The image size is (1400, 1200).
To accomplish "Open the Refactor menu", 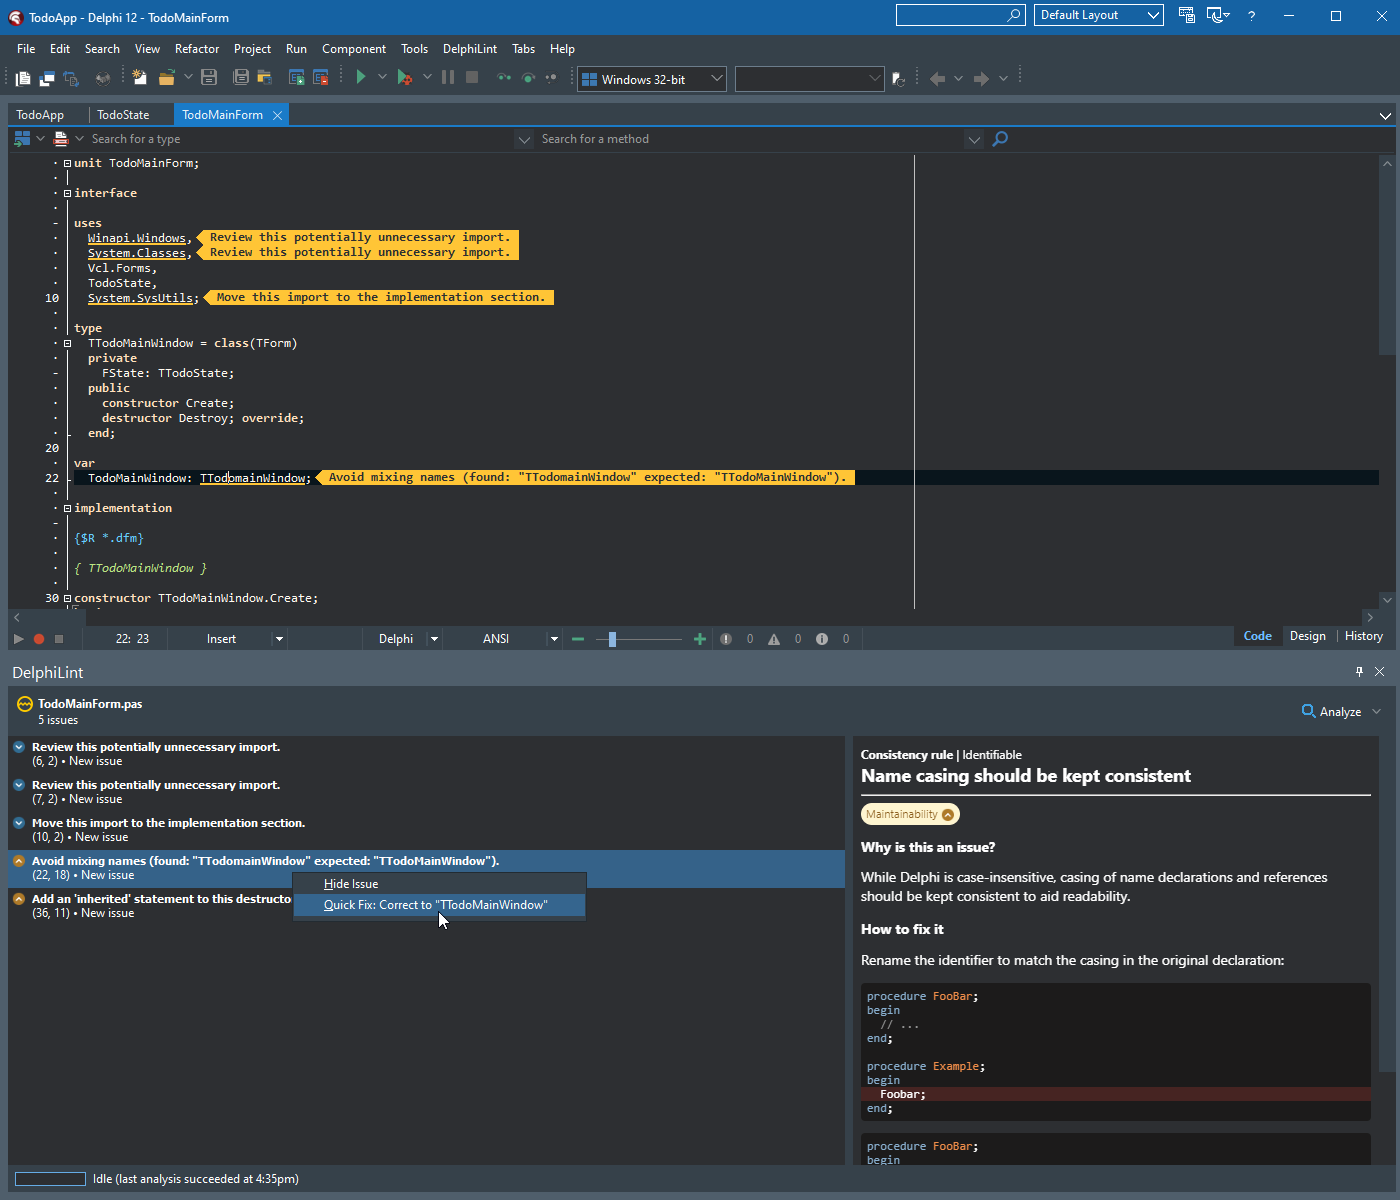I will [197, 48].
